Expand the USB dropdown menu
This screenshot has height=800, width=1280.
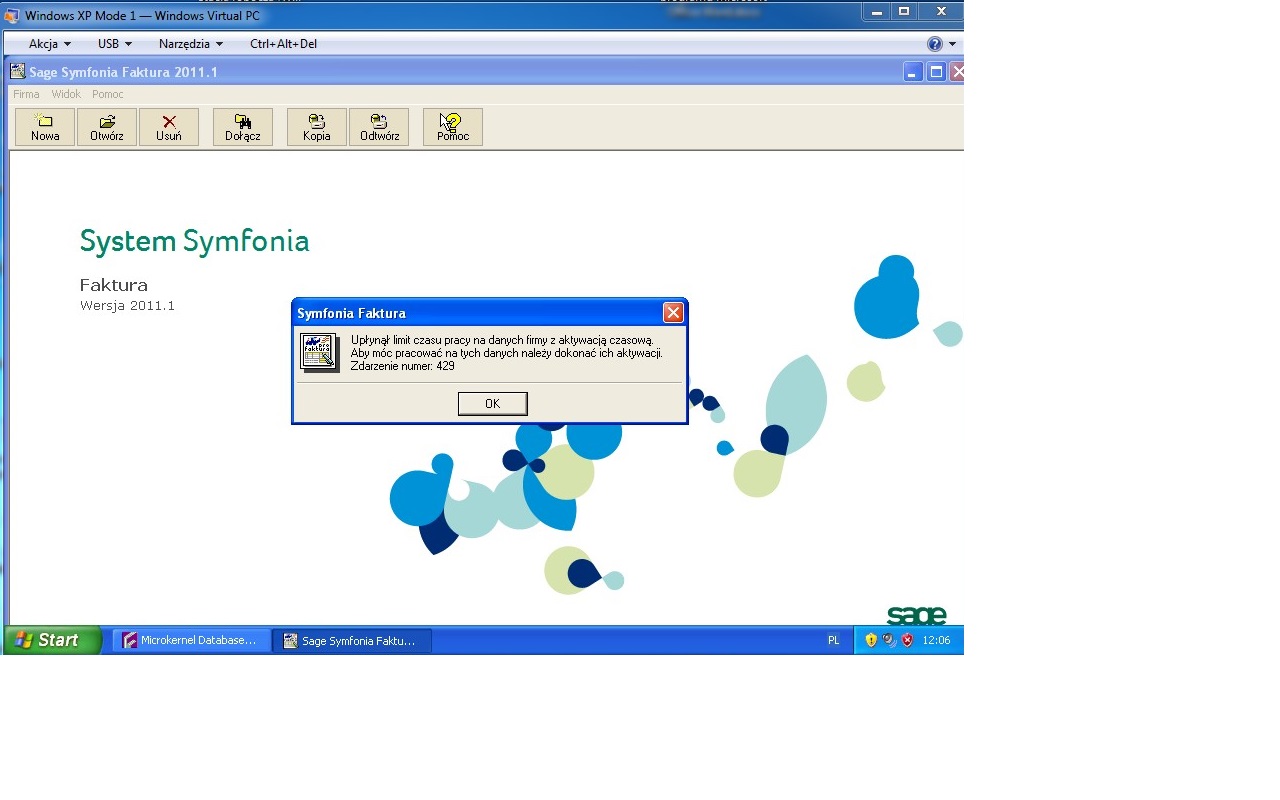point(115,44)
